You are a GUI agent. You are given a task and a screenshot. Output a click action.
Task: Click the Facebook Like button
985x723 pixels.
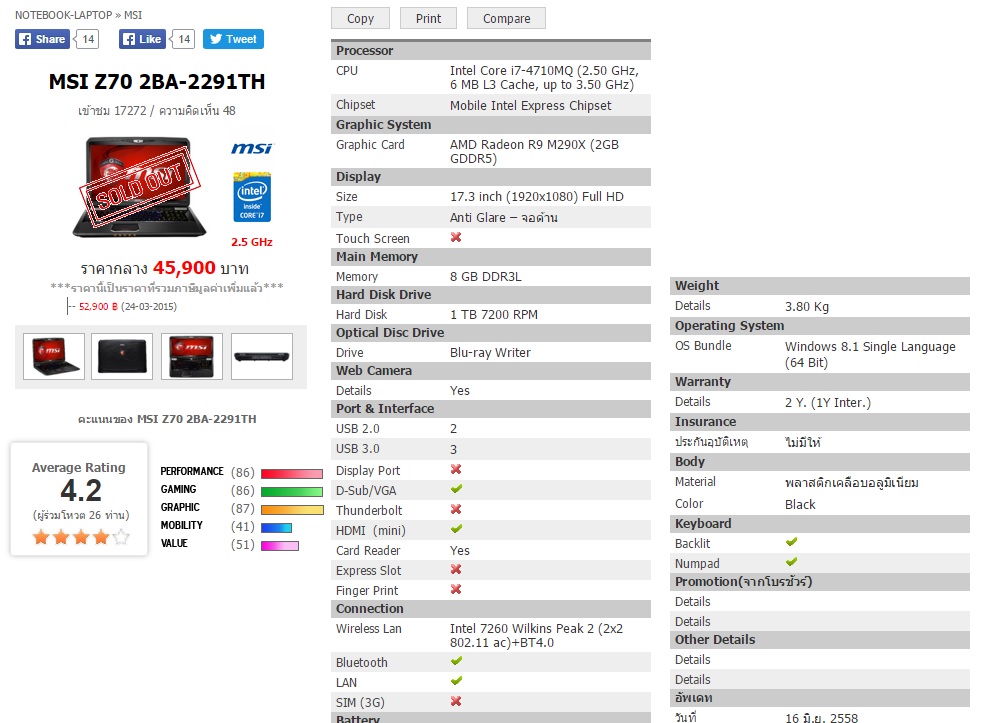(x=142, y=39)
